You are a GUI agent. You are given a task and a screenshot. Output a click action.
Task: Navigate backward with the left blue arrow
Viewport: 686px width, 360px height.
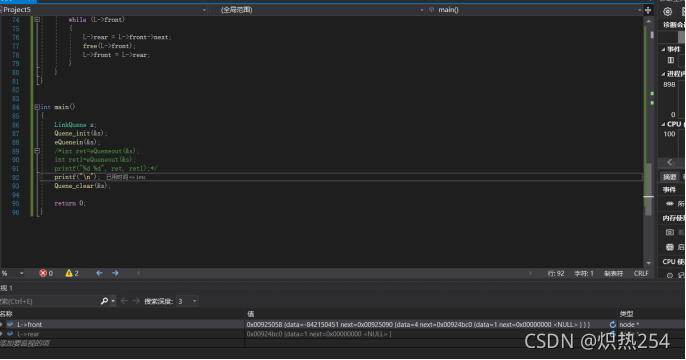[x=99, y=273]
